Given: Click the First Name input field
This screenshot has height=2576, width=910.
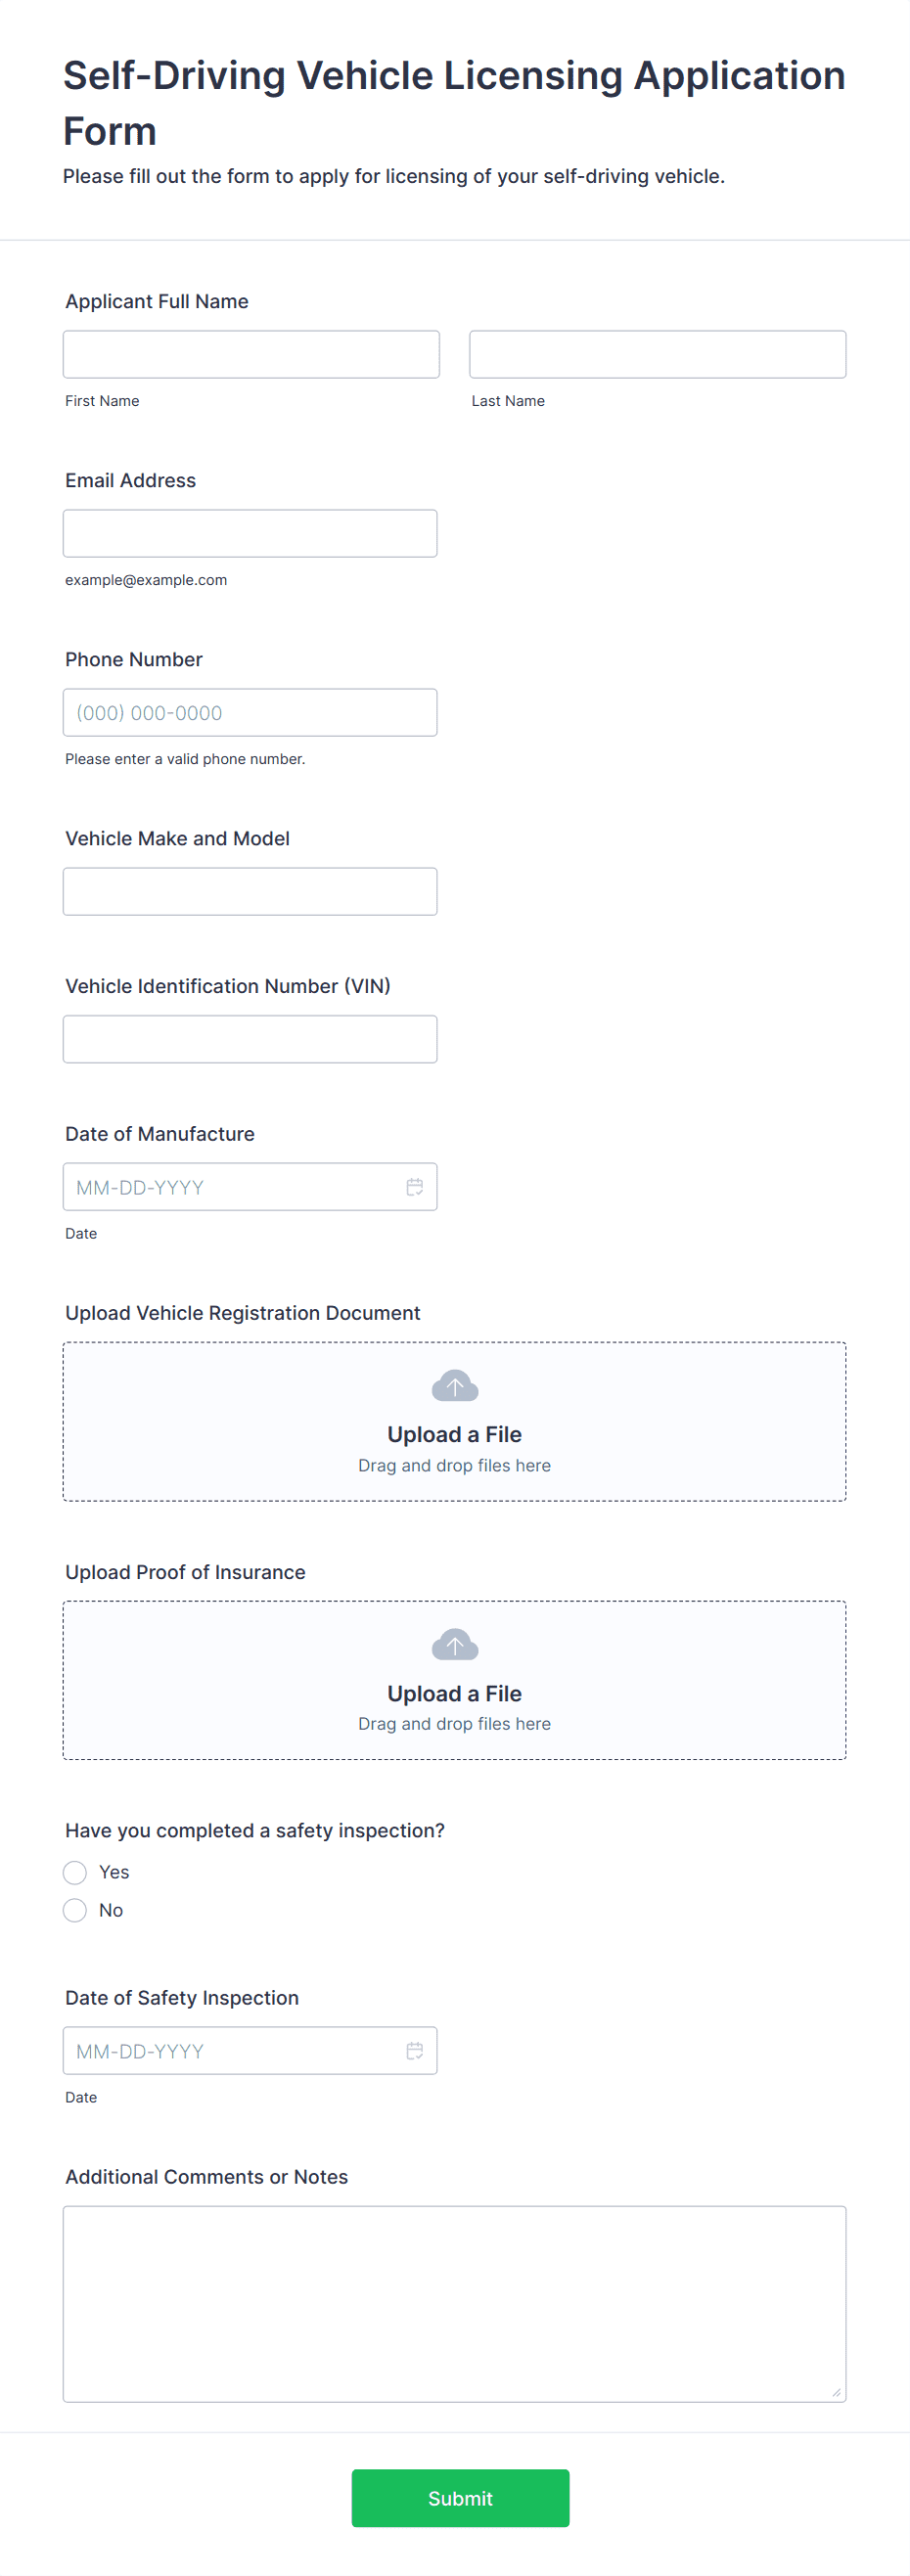Looking at the screenshot, I should [251, 354].
